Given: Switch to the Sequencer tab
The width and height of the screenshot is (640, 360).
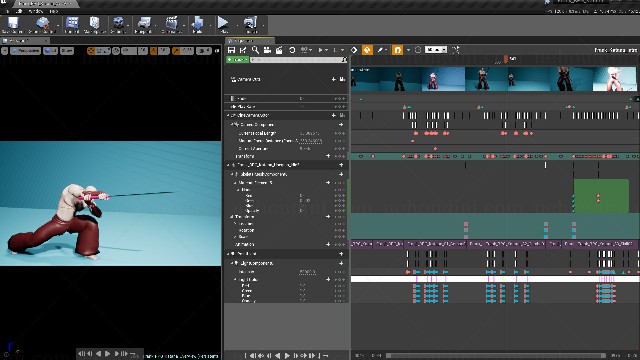Looking at the screenshot, I should coord(249,41).
